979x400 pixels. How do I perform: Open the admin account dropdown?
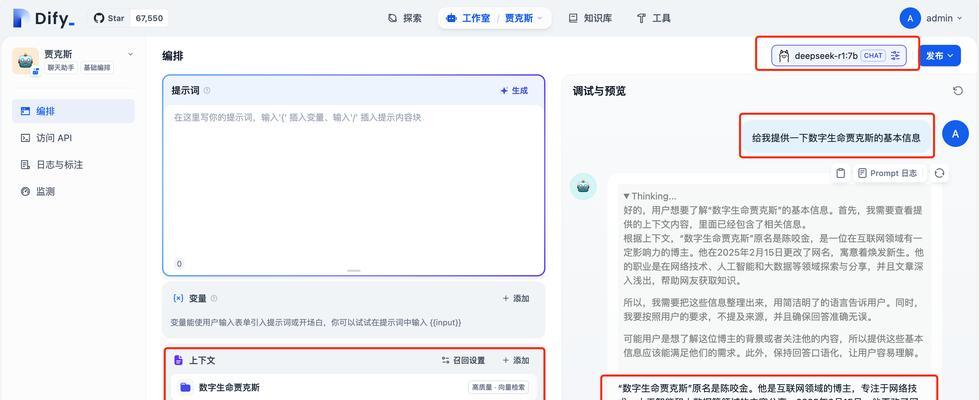[943, 18]
